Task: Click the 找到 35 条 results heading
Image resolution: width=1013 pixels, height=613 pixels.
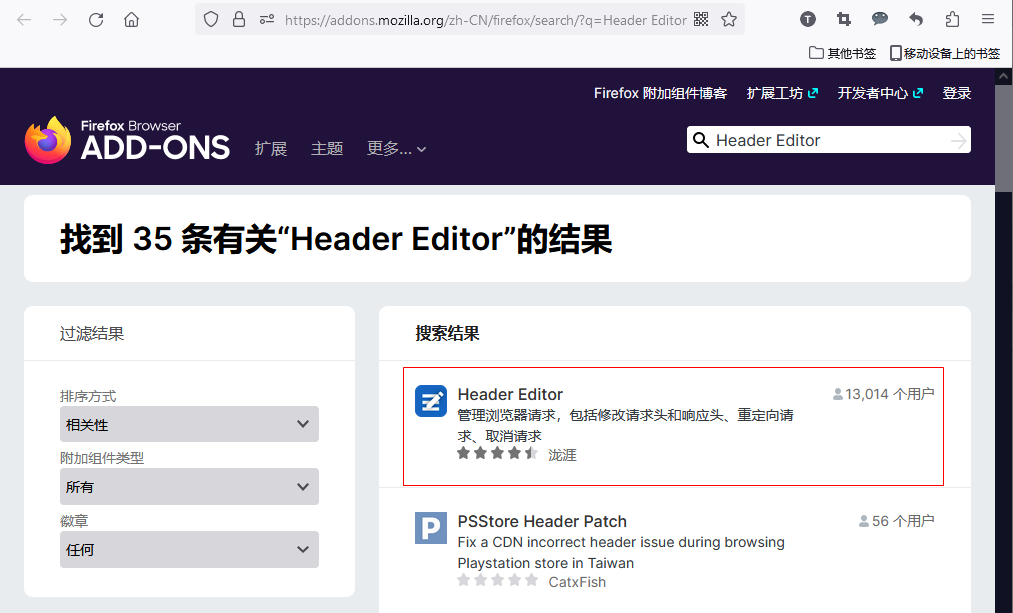Action: 336,239
